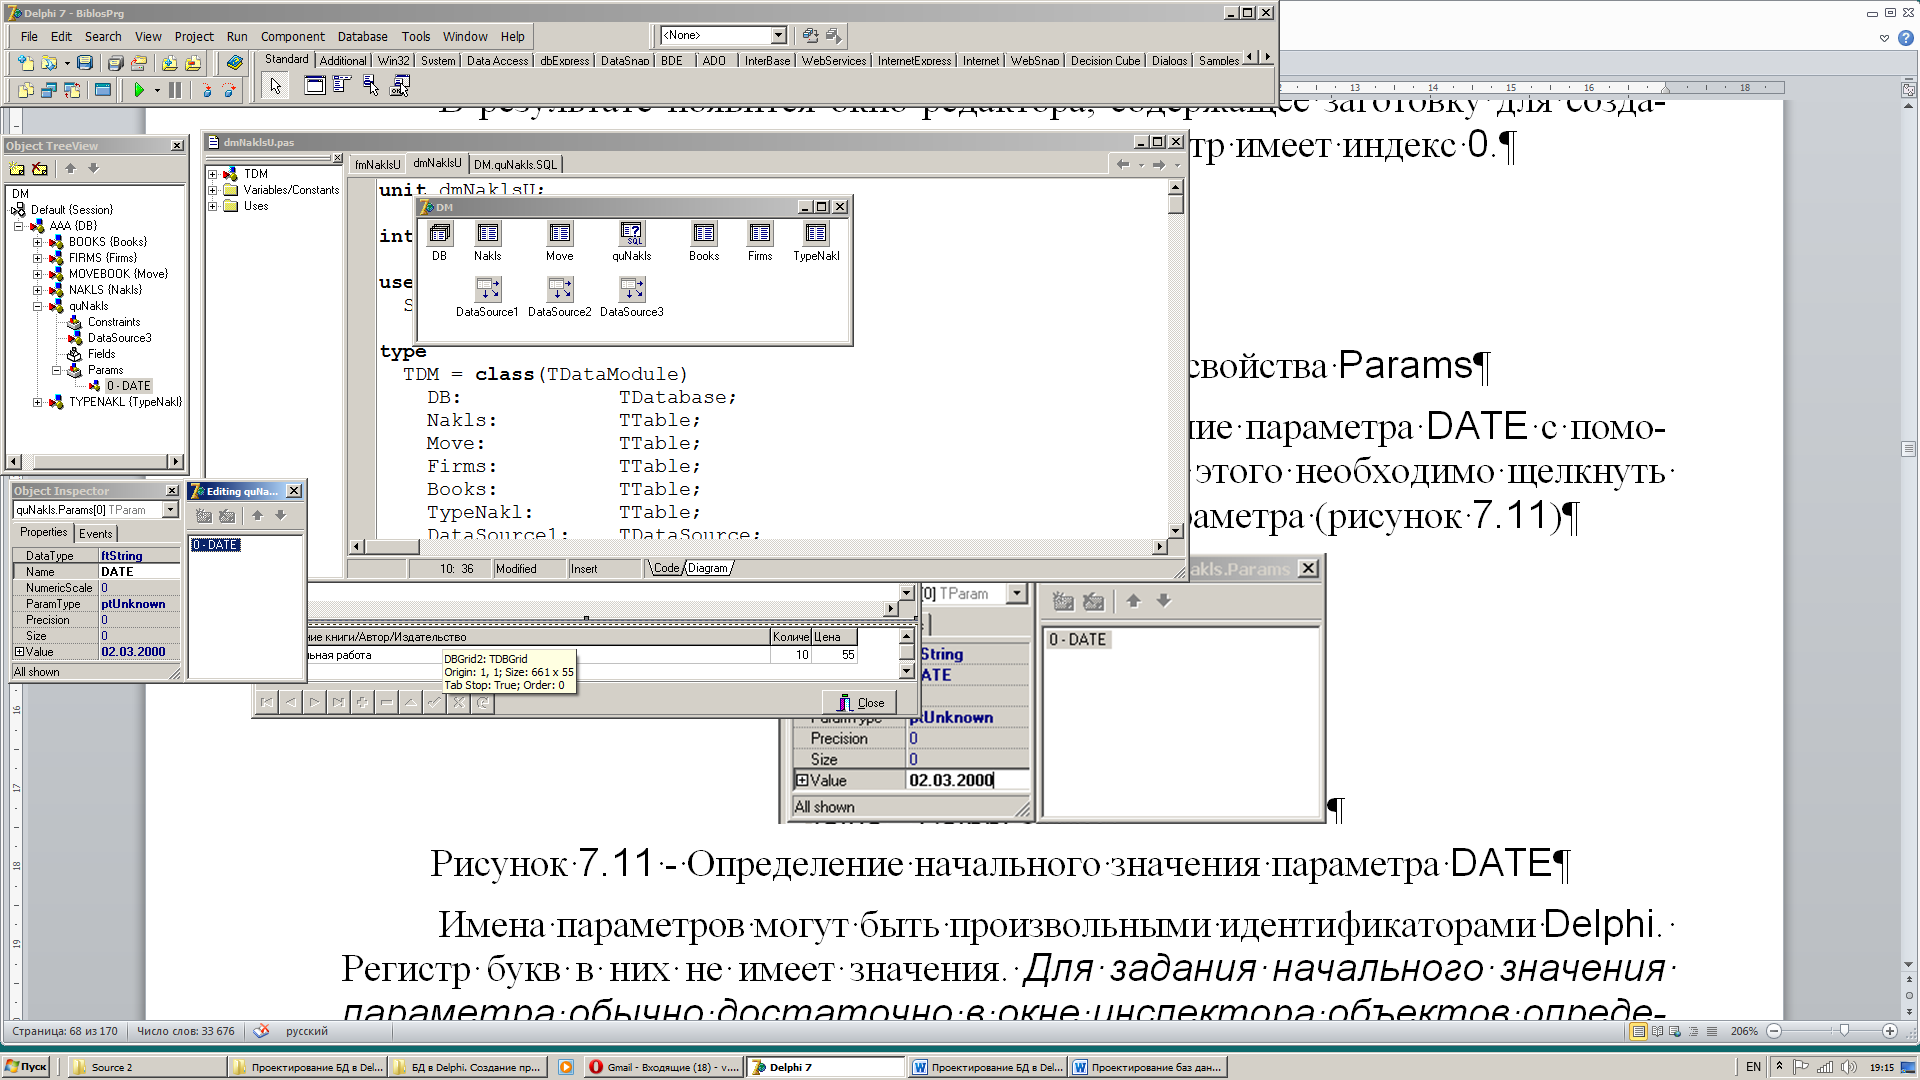Image resolution: width=1920 pixels, height=1080 pixels.
Task: Switch to fmNaklsU editor tab
Action: pos(377,165)
